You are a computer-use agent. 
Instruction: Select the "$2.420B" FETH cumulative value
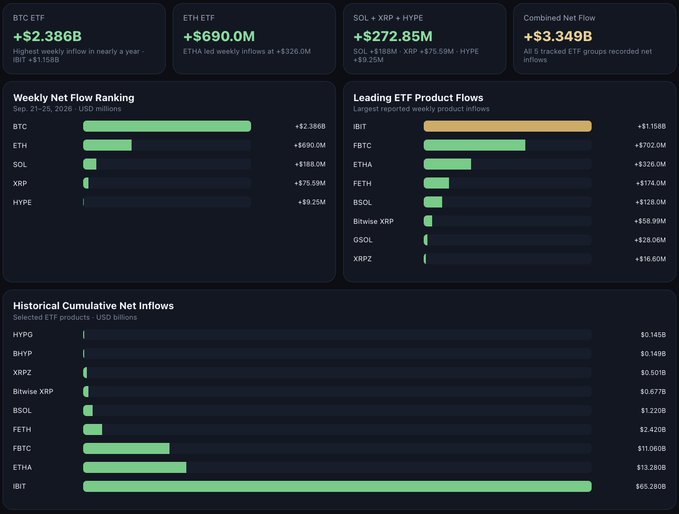(x=653, y=430)
